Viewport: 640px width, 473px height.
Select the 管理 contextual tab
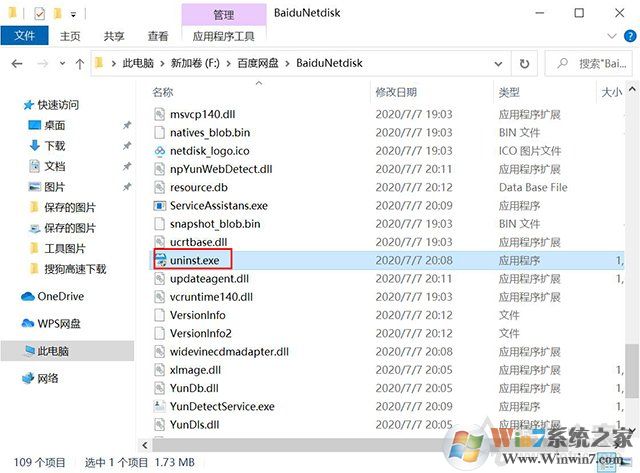point(224,15)
